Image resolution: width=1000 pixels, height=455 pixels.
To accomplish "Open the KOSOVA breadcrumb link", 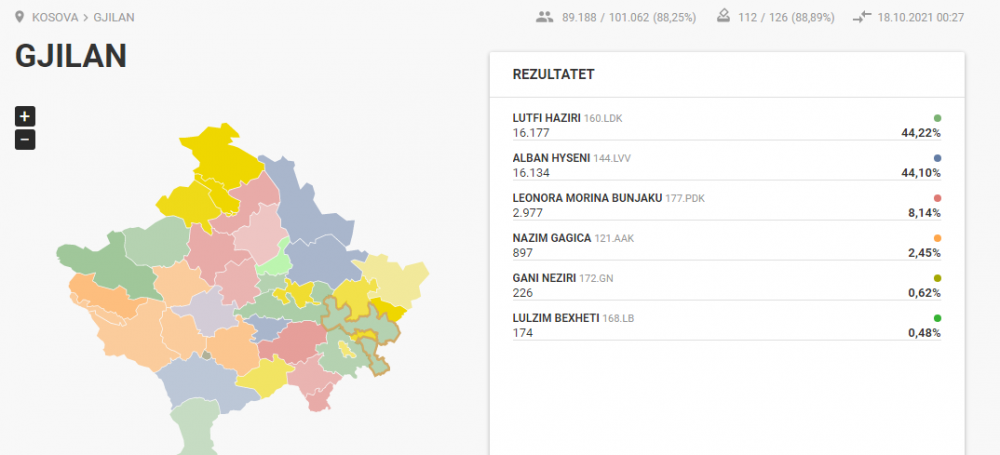I will (56, 18).
